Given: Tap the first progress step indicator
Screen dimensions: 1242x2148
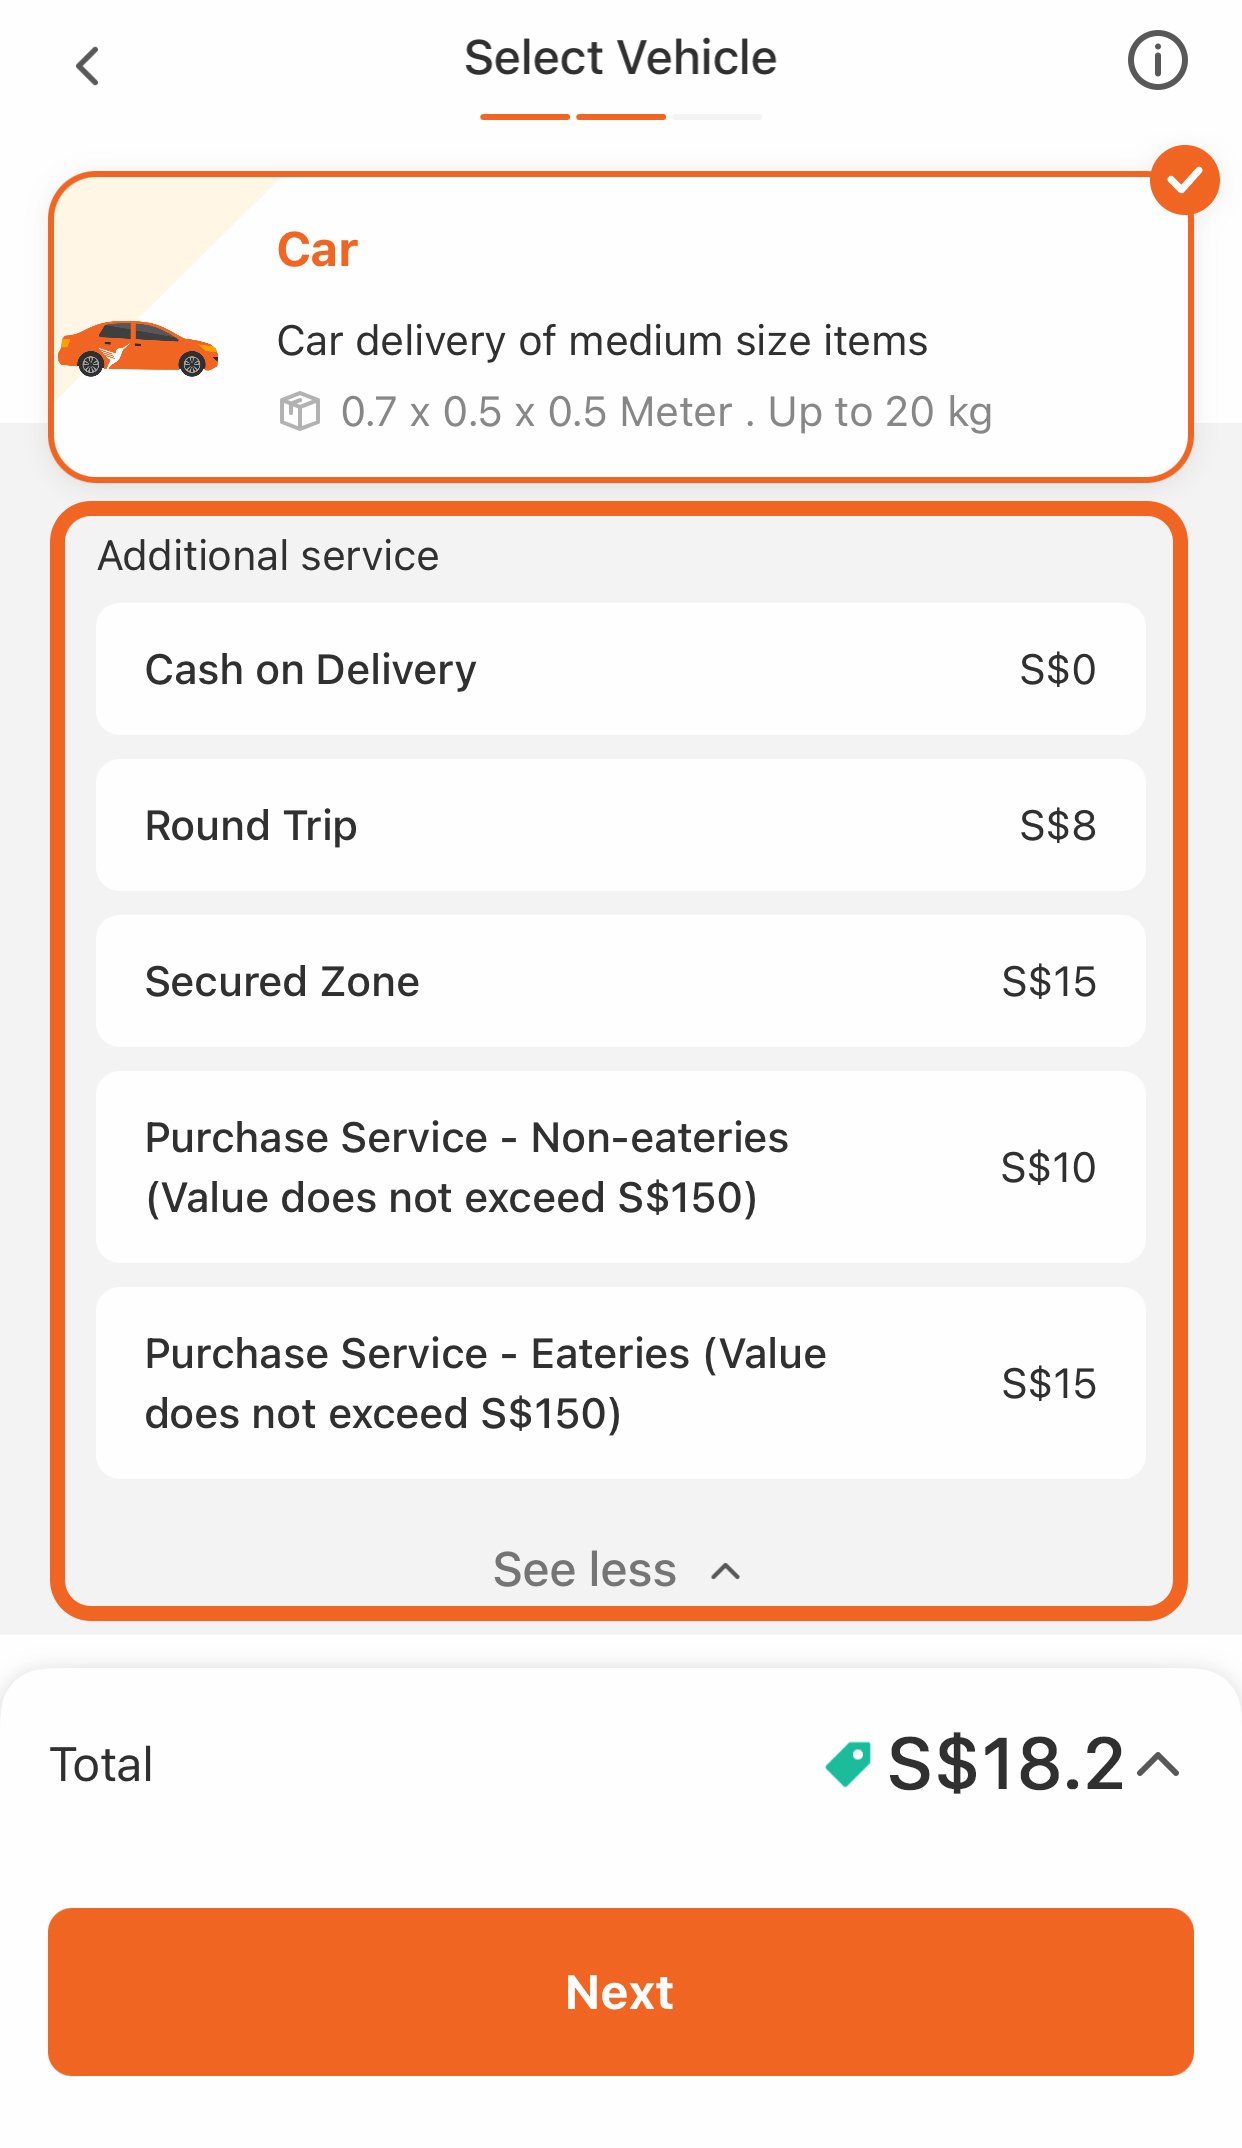Looking at the screenshot, I should click(x=525, y=117).
